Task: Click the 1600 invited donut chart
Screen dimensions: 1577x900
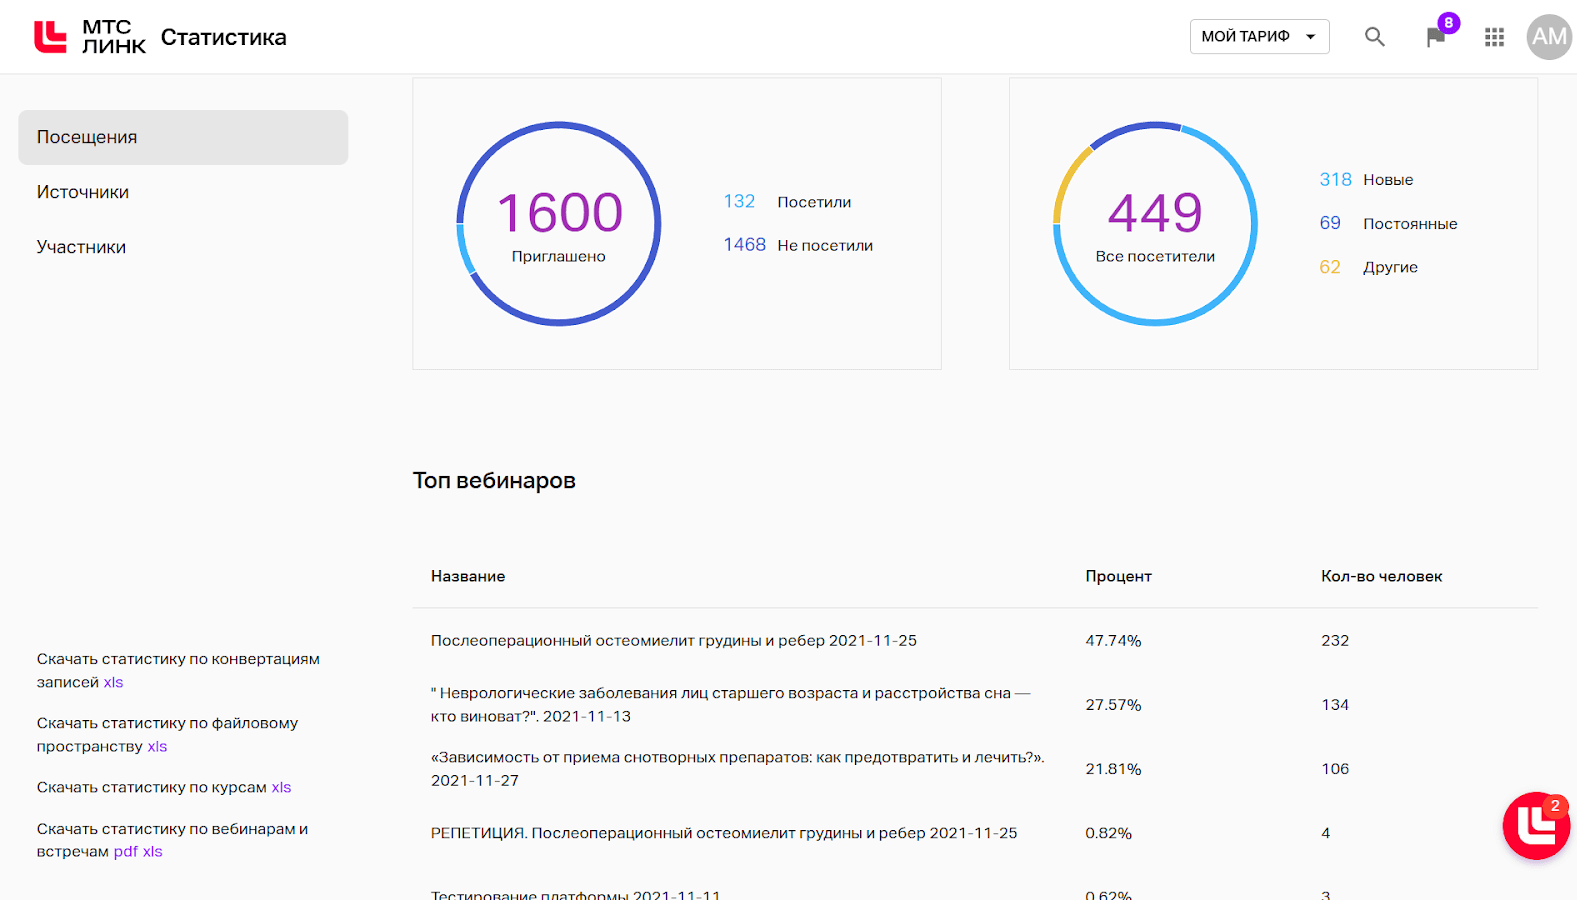Action: pyautogui.click(x=558, y=224)
